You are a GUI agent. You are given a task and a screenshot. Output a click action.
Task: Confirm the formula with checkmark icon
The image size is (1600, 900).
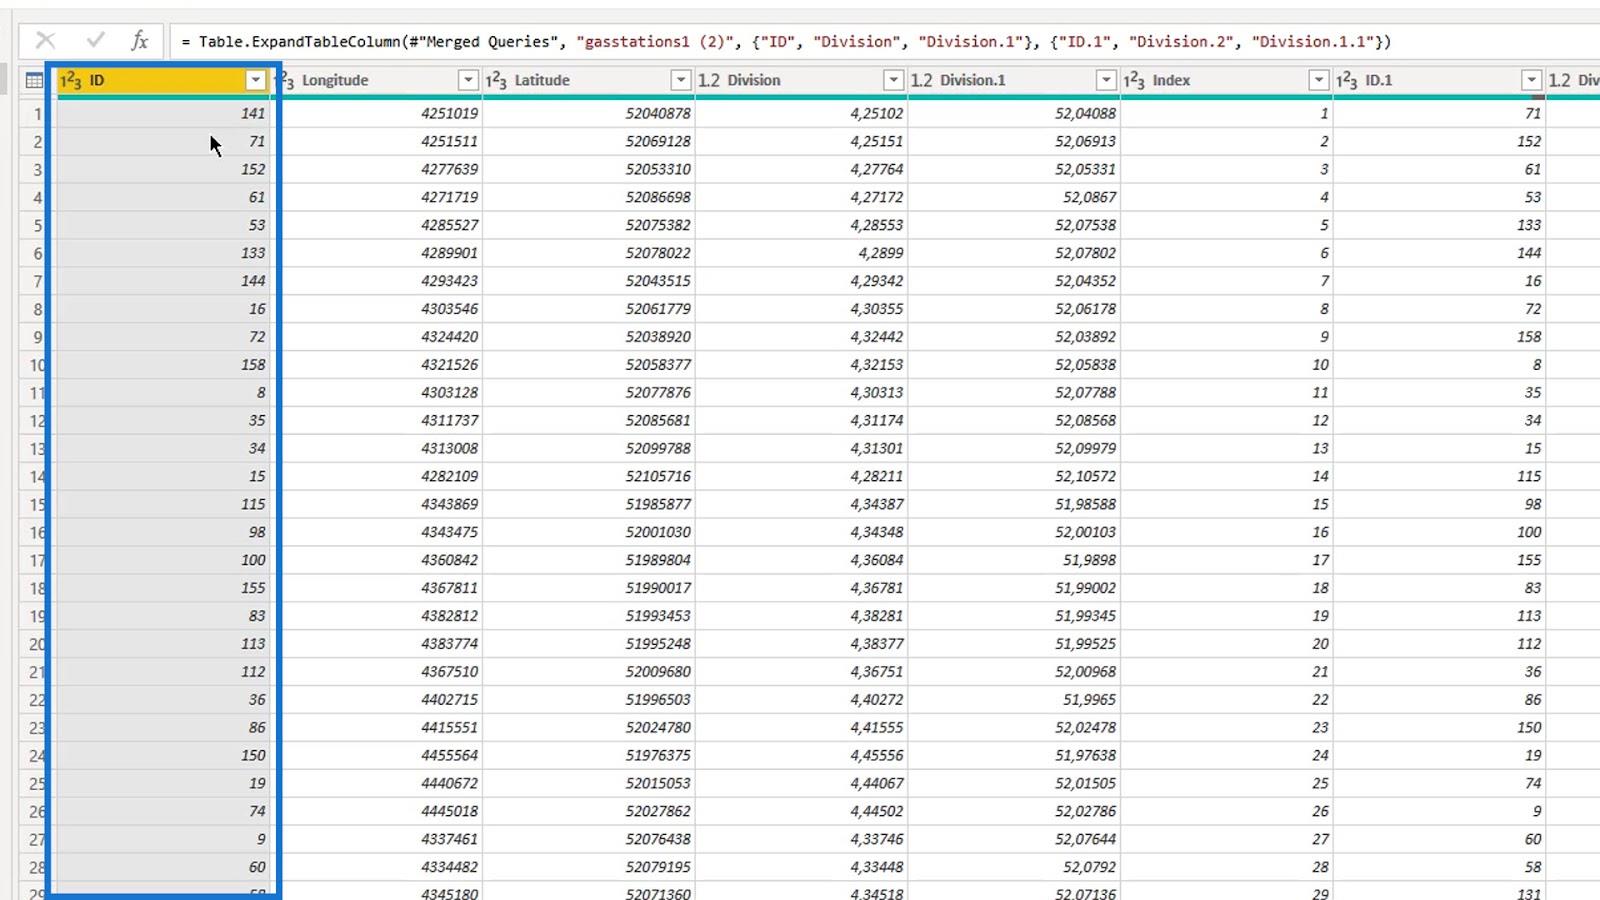[x=95, y=40]
